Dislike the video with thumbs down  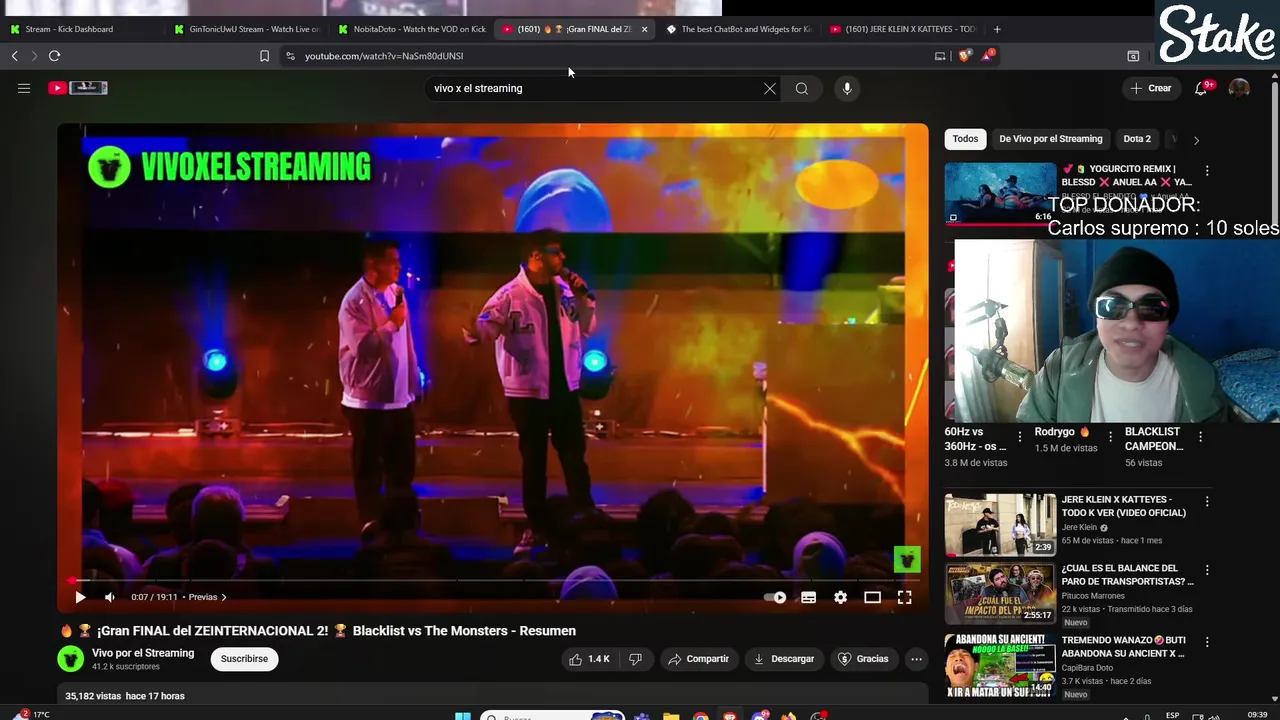point(635,659)
